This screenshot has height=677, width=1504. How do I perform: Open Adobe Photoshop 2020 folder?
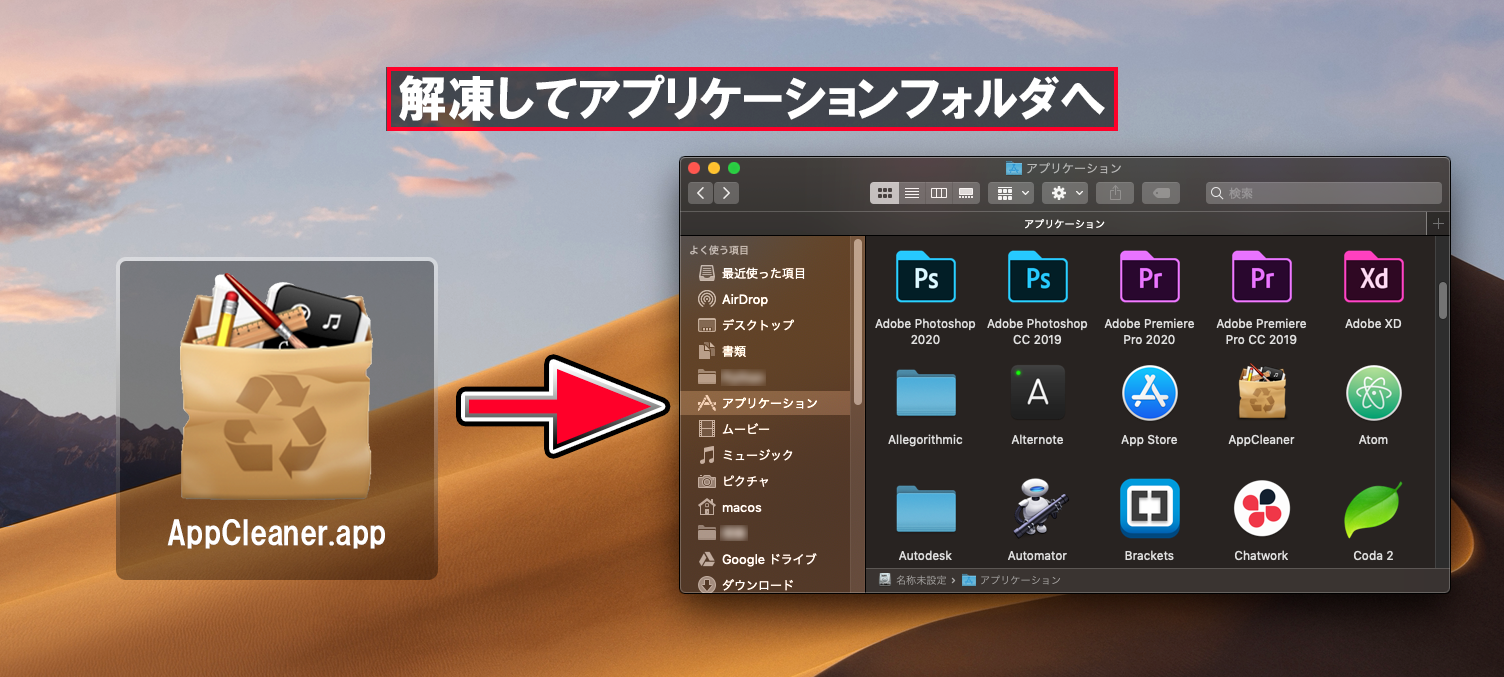pyautogui.click(x=925, y=277)
